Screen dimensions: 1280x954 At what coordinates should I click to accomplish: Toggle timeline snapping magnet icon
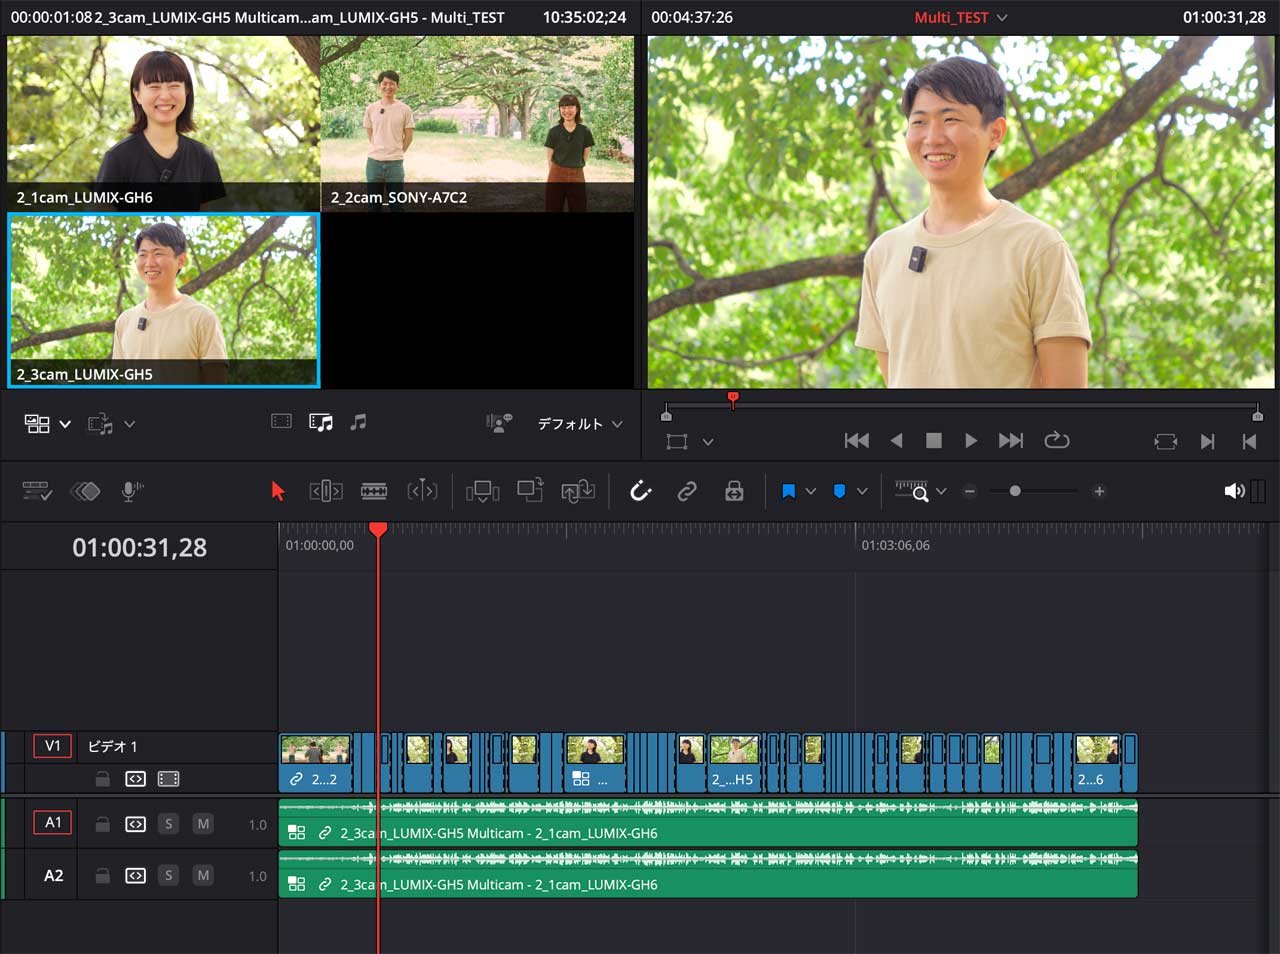(640, 491)
